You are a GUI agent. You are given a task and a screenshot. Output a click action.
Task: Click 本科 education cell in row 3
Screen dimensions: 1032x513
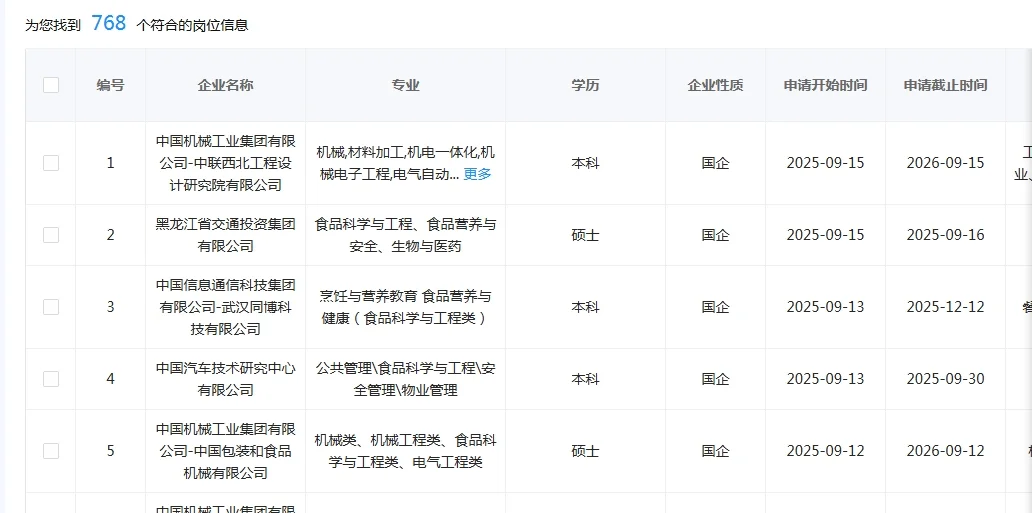tap(585, 307)
